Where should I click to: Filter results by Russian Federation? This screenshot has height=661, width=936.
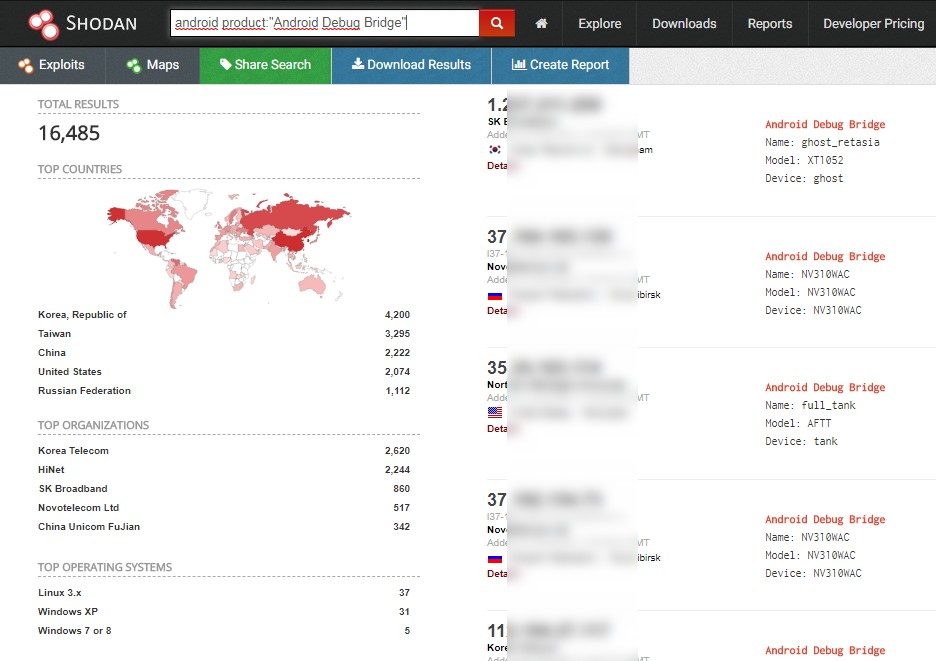pyautogui.click(x=84, y=391)
